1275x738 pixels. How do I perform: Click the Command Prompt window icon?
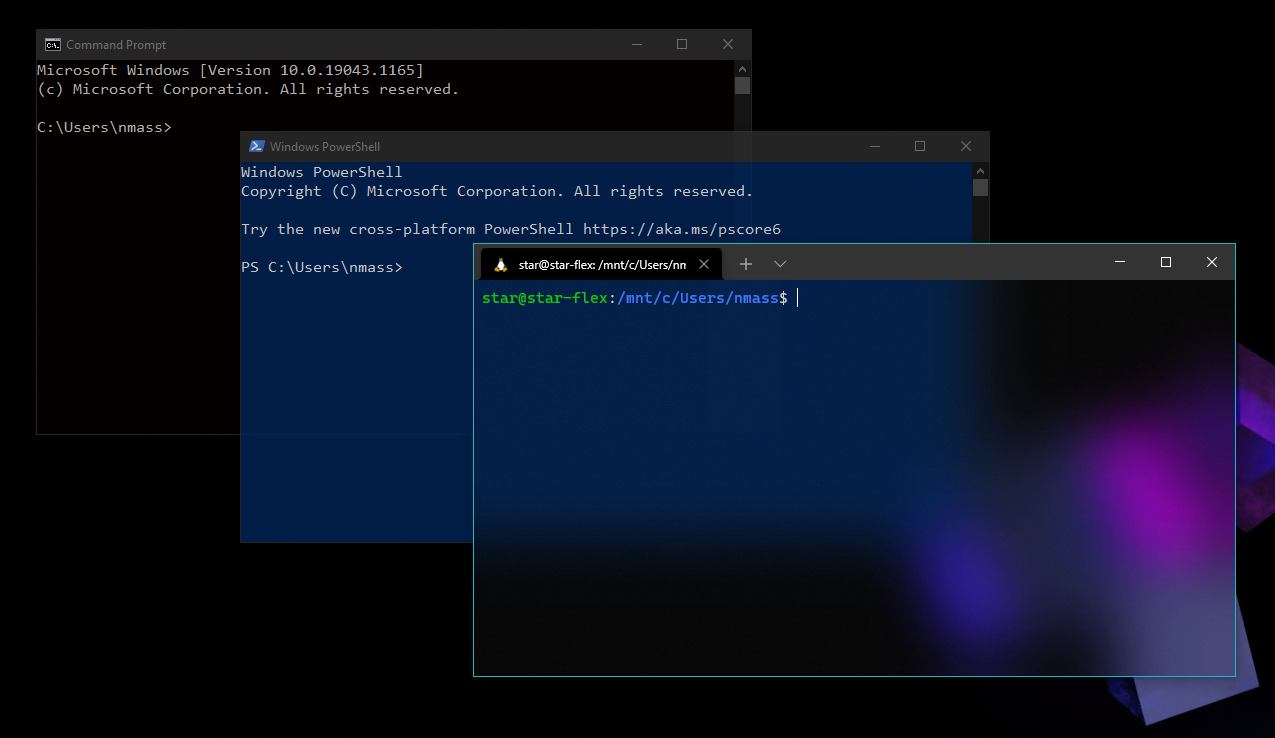(x=52, y=44)
